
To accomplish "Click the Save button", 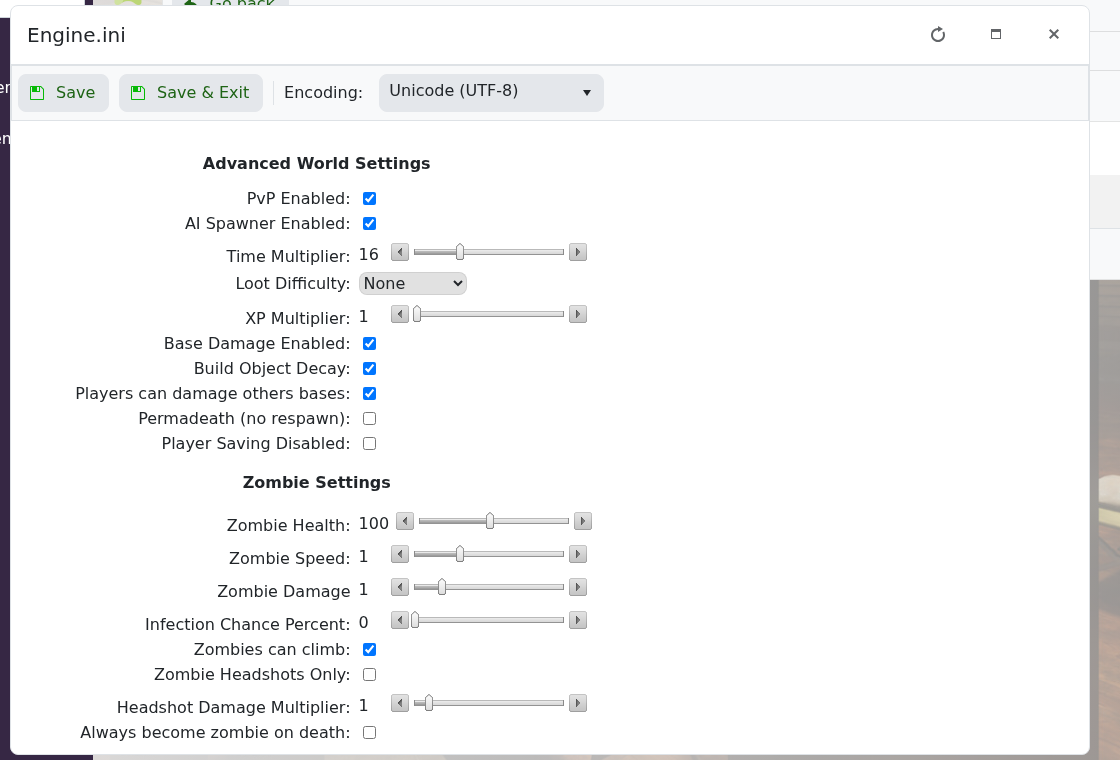I will coord(64,93).
